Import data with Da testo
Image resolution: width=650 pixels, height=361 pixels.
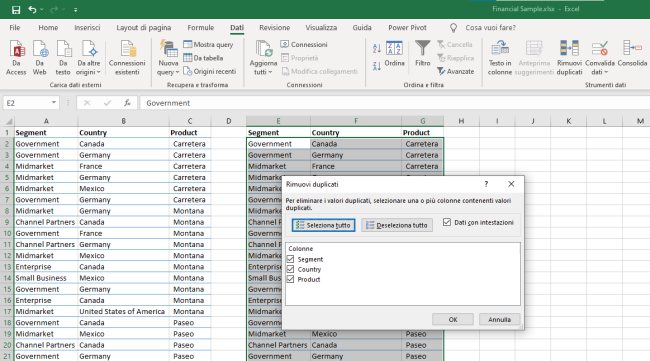click(63, 58)
